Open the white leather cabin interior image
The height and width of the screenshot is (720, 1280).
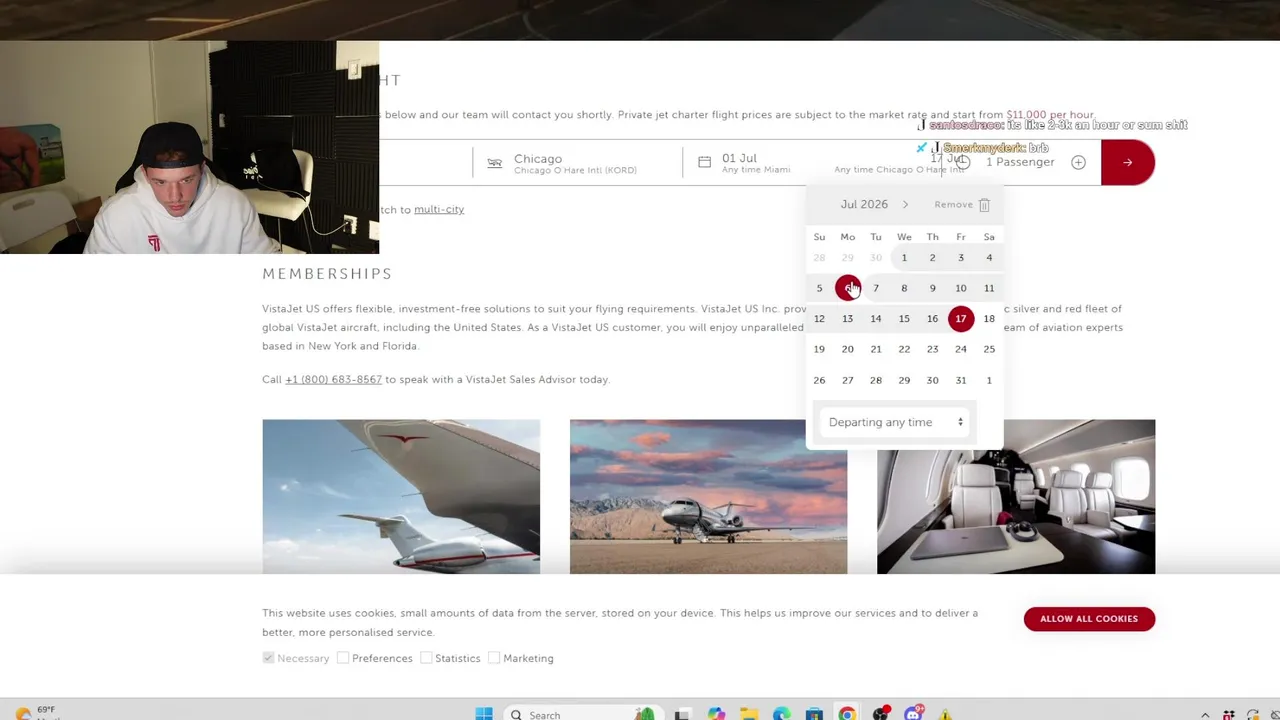tap(1016, 497)
